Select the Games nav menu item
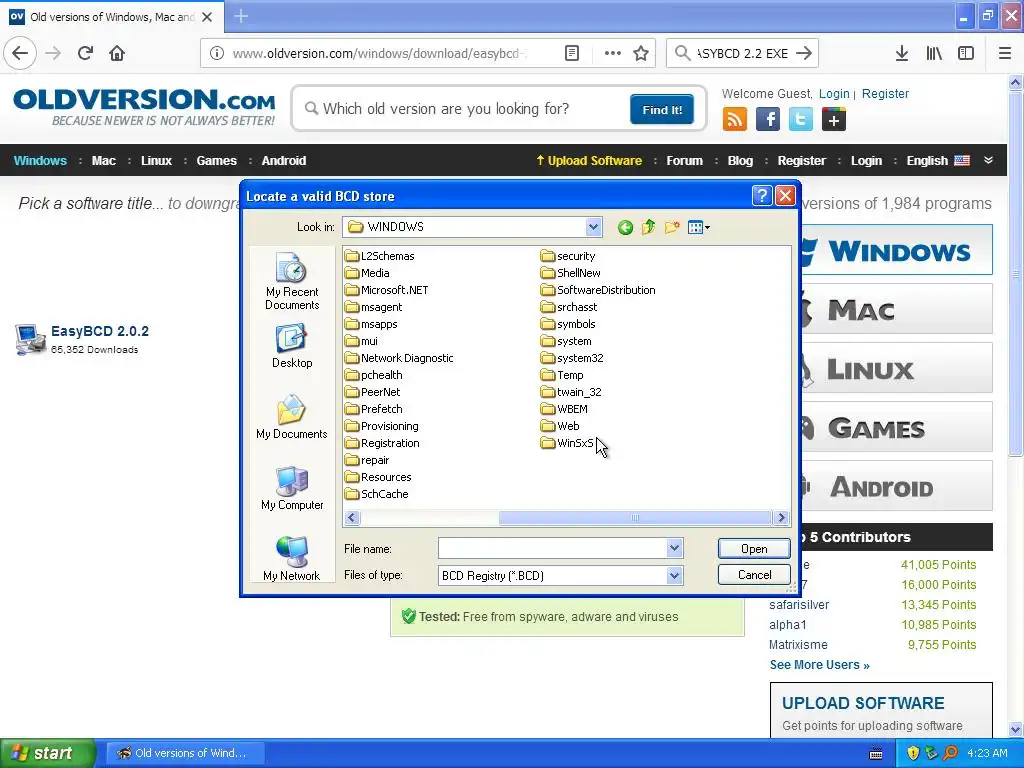 click(x=216, y=161)
